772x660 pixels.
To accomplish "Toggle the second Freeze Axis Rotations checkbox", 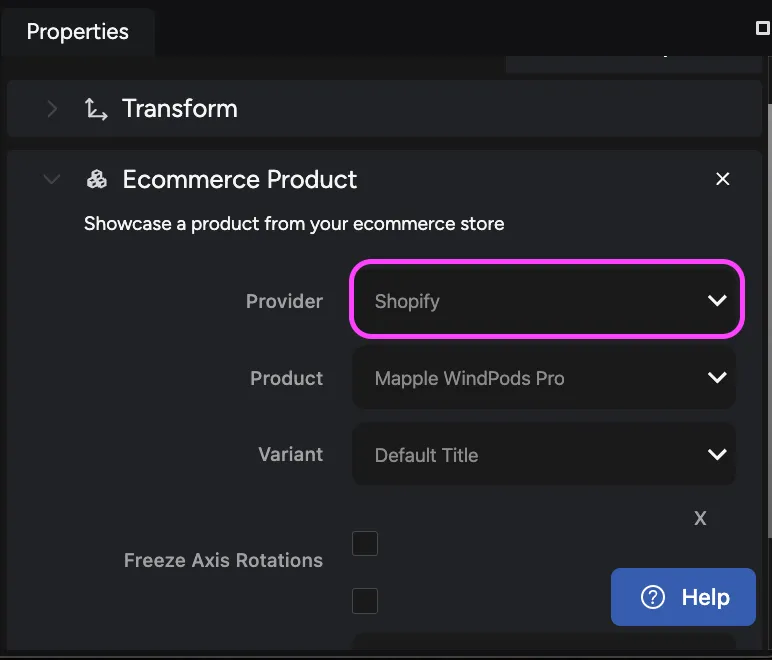I will coord(365,601).
